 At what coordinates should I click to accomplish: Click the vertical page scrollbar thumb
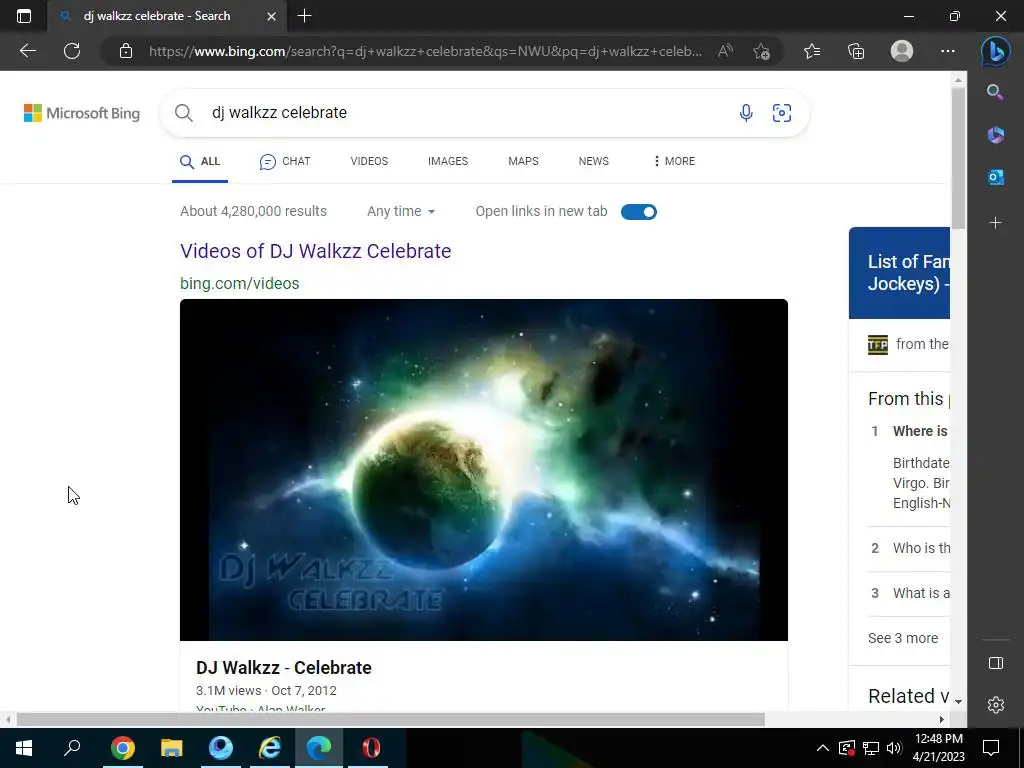tap(958, 159)
